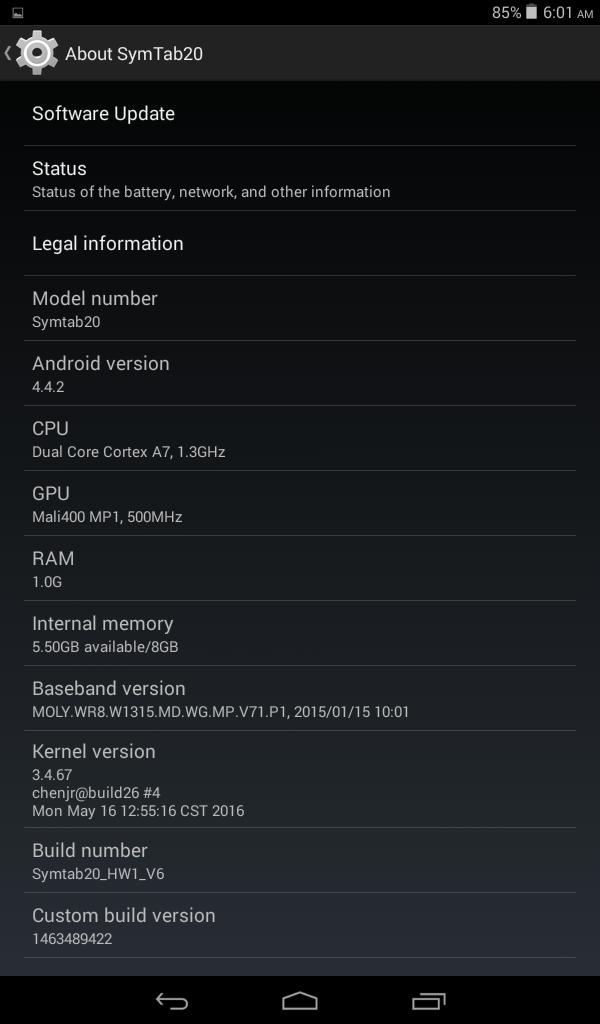Tap the battery icon in status bar
This screenshot has width=600, height=1024.
click(531, 12)
